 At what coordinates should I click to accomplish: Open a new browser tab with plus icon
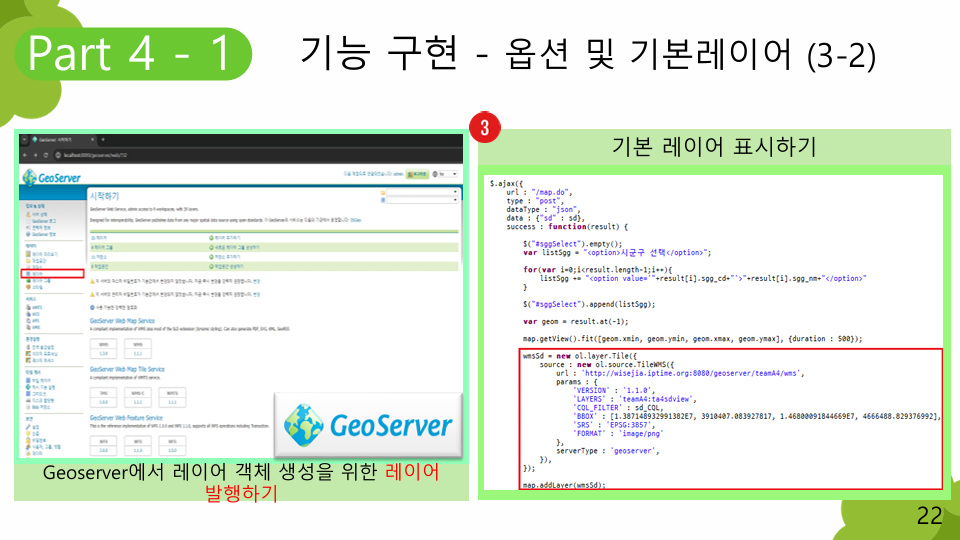(101, 140)
